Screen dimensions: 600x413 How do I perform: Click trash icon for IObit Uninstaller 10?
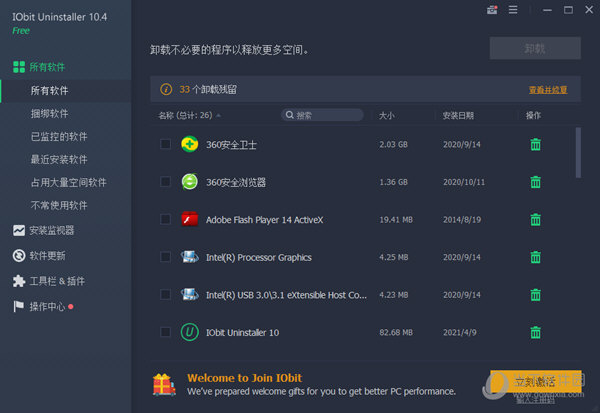[x=535, y=332]
